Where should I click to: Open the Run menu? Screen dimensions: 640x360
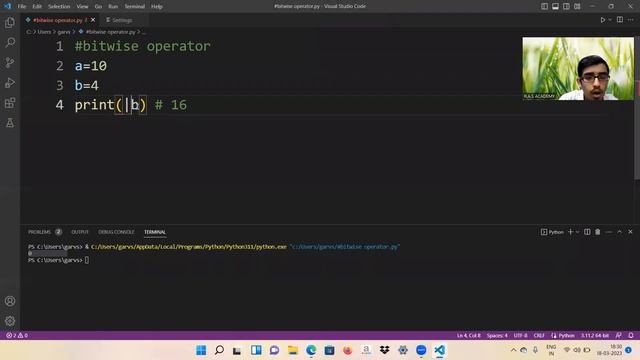113,7
